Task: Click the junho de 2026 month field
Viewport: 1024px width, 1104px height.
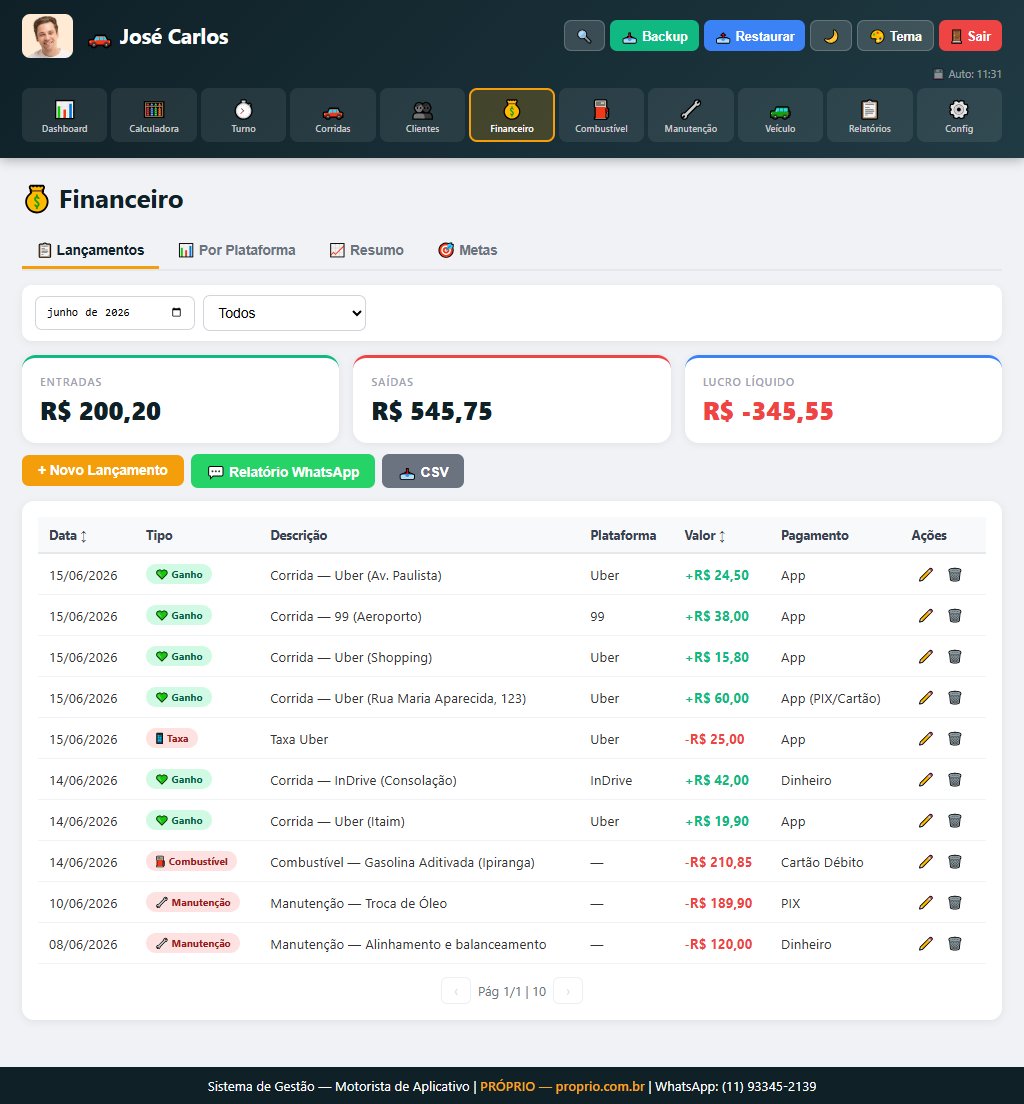Action: click(x=115, y=313)
